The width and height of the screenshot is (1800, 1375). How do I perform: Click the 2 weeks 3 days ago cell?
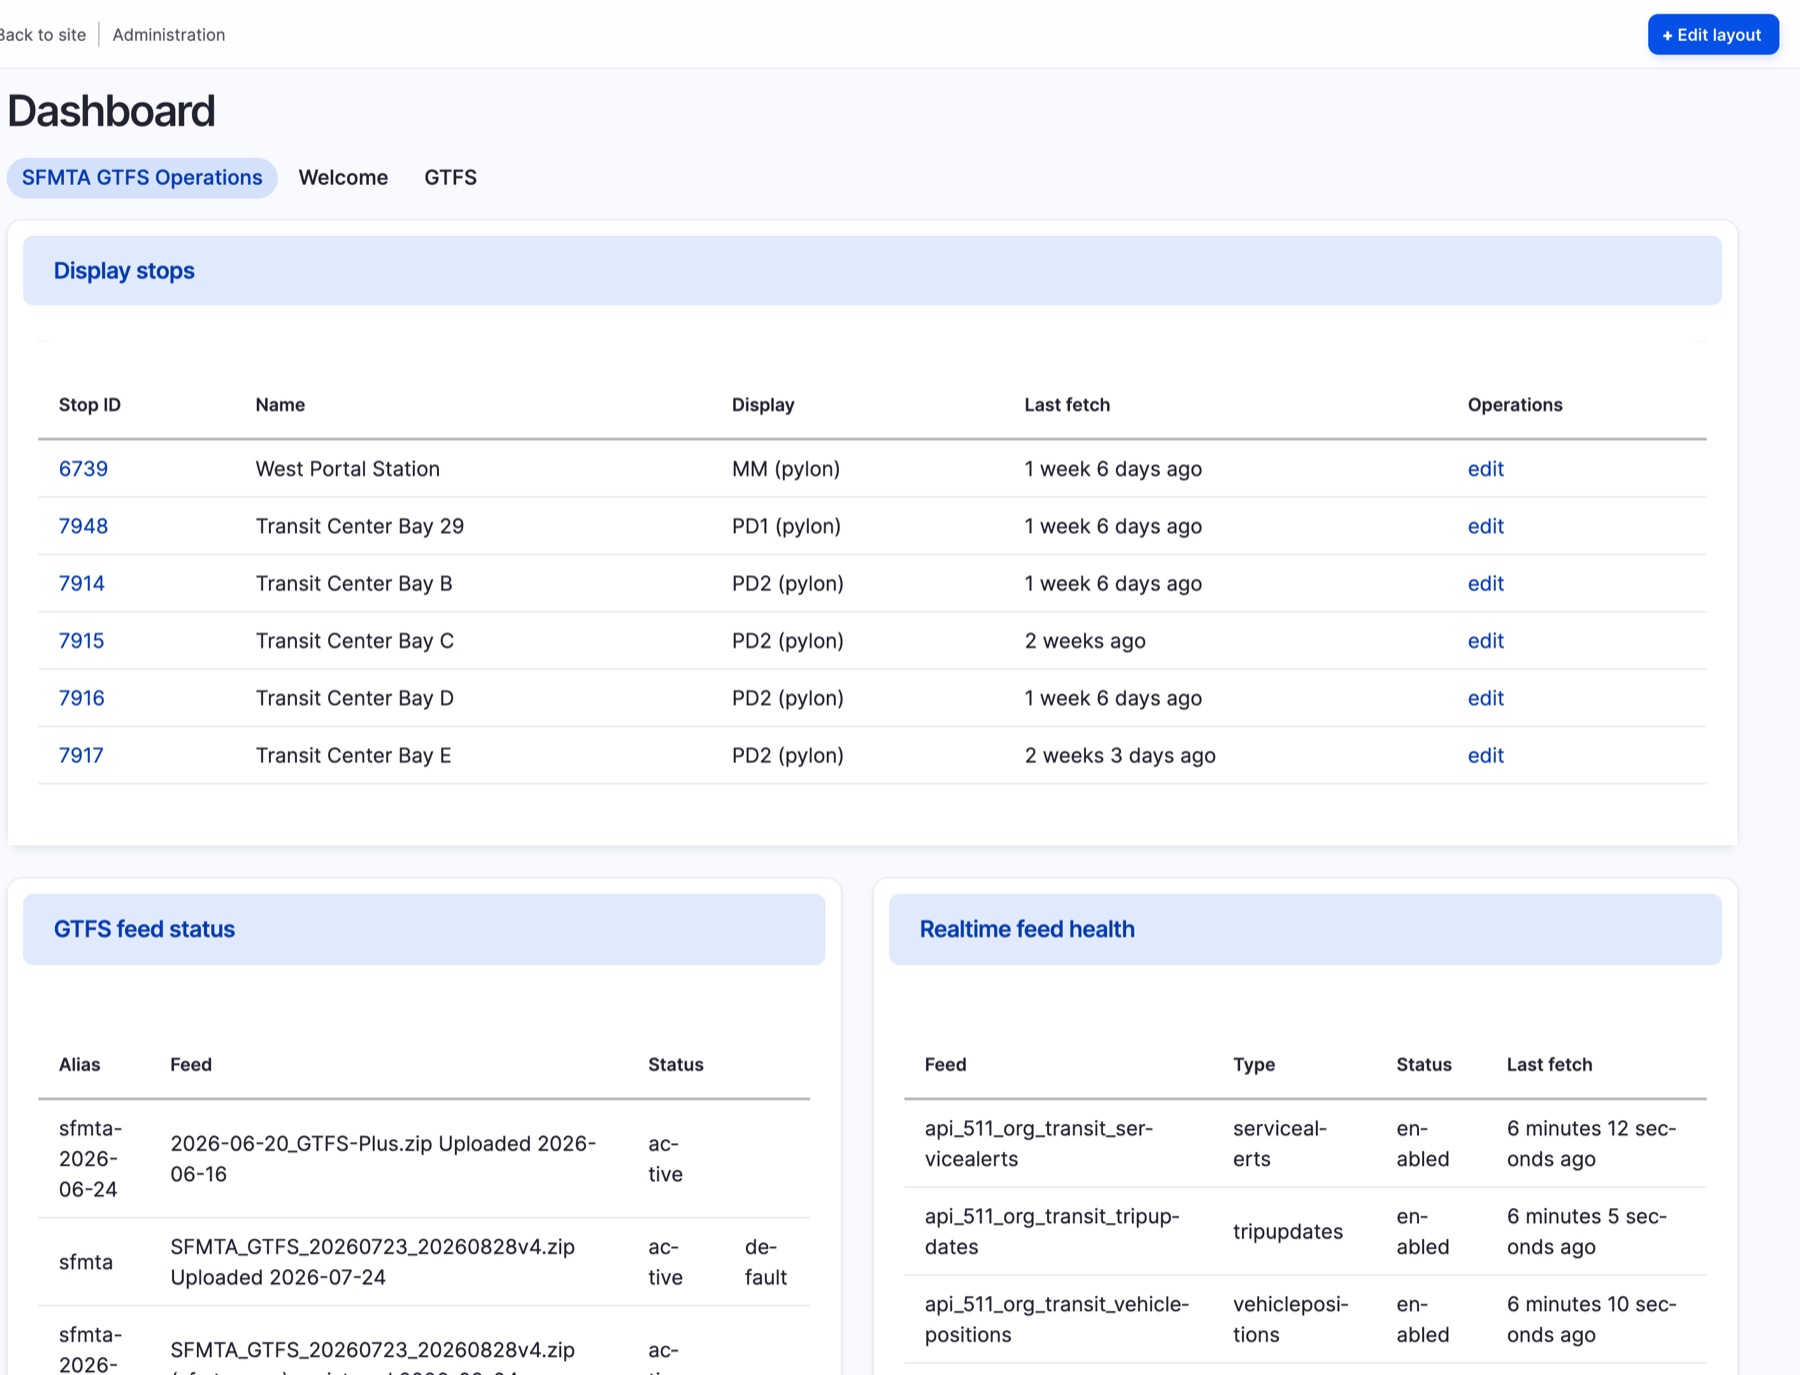coord(1120,755)
